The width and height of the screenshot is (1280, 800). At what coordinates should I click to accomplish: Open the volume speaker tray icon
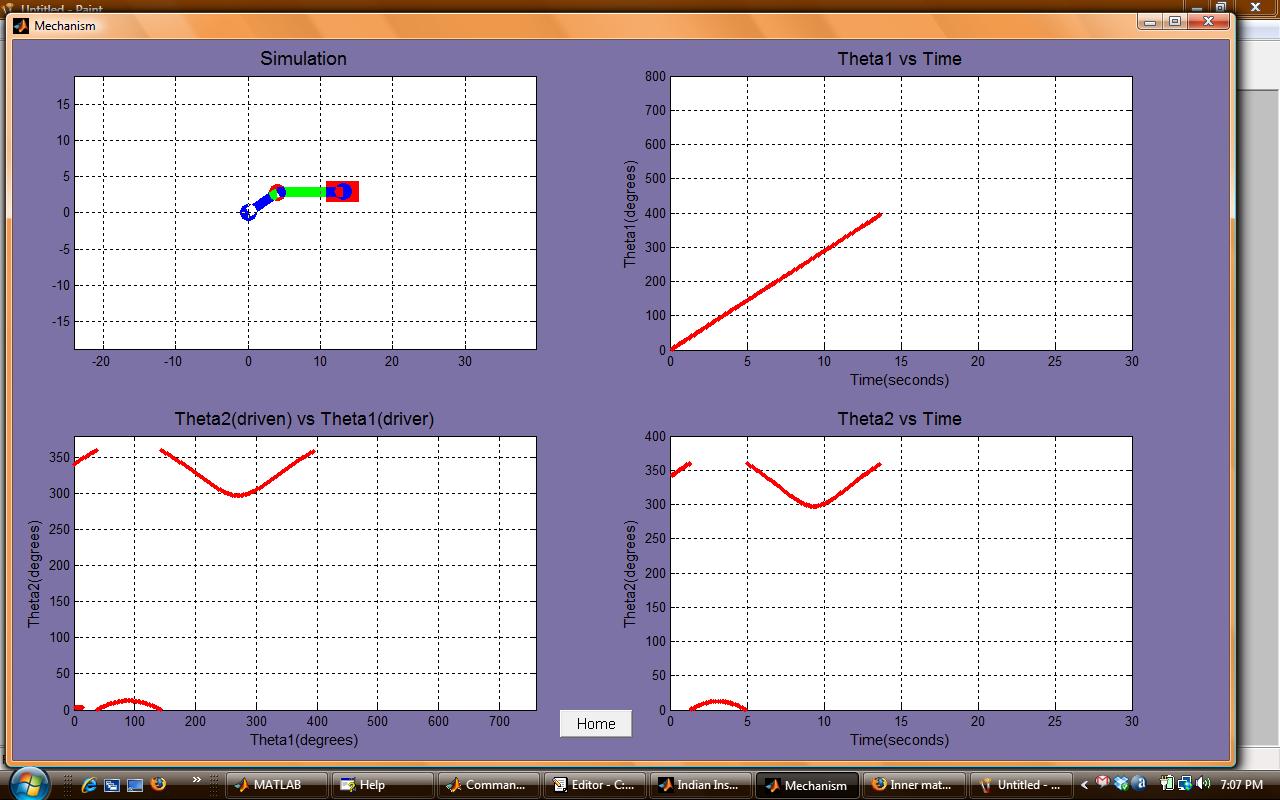point(1202,783)
